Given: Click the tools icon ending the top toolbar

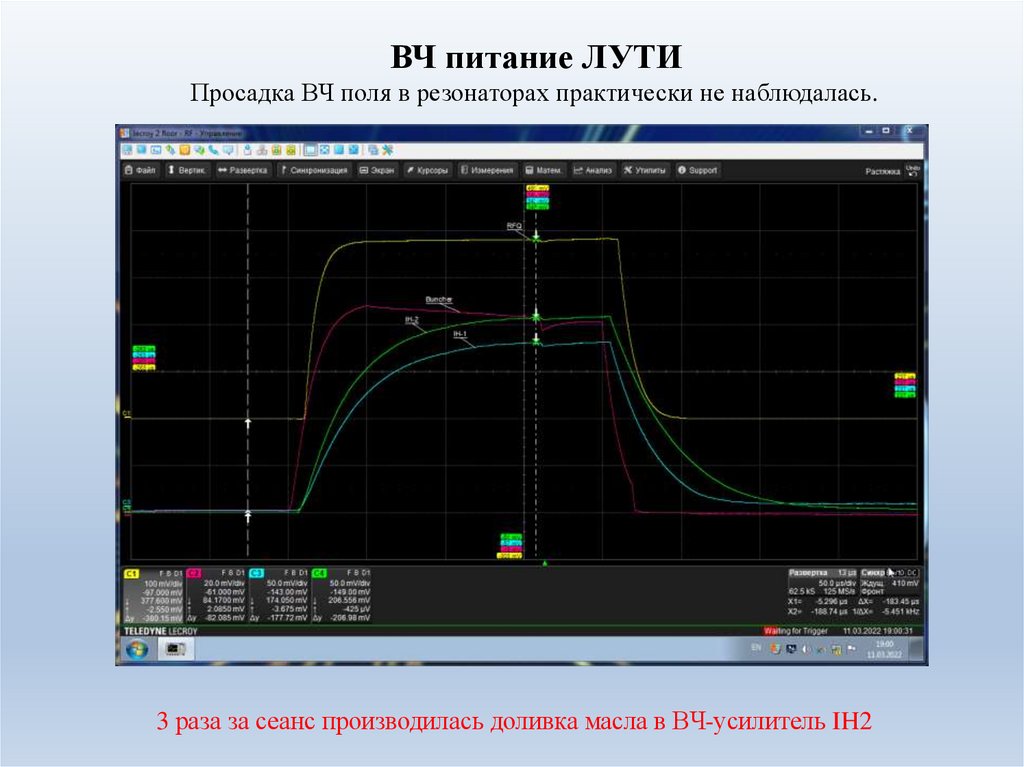Looking at the screenshot, I should tap(388, 150).
